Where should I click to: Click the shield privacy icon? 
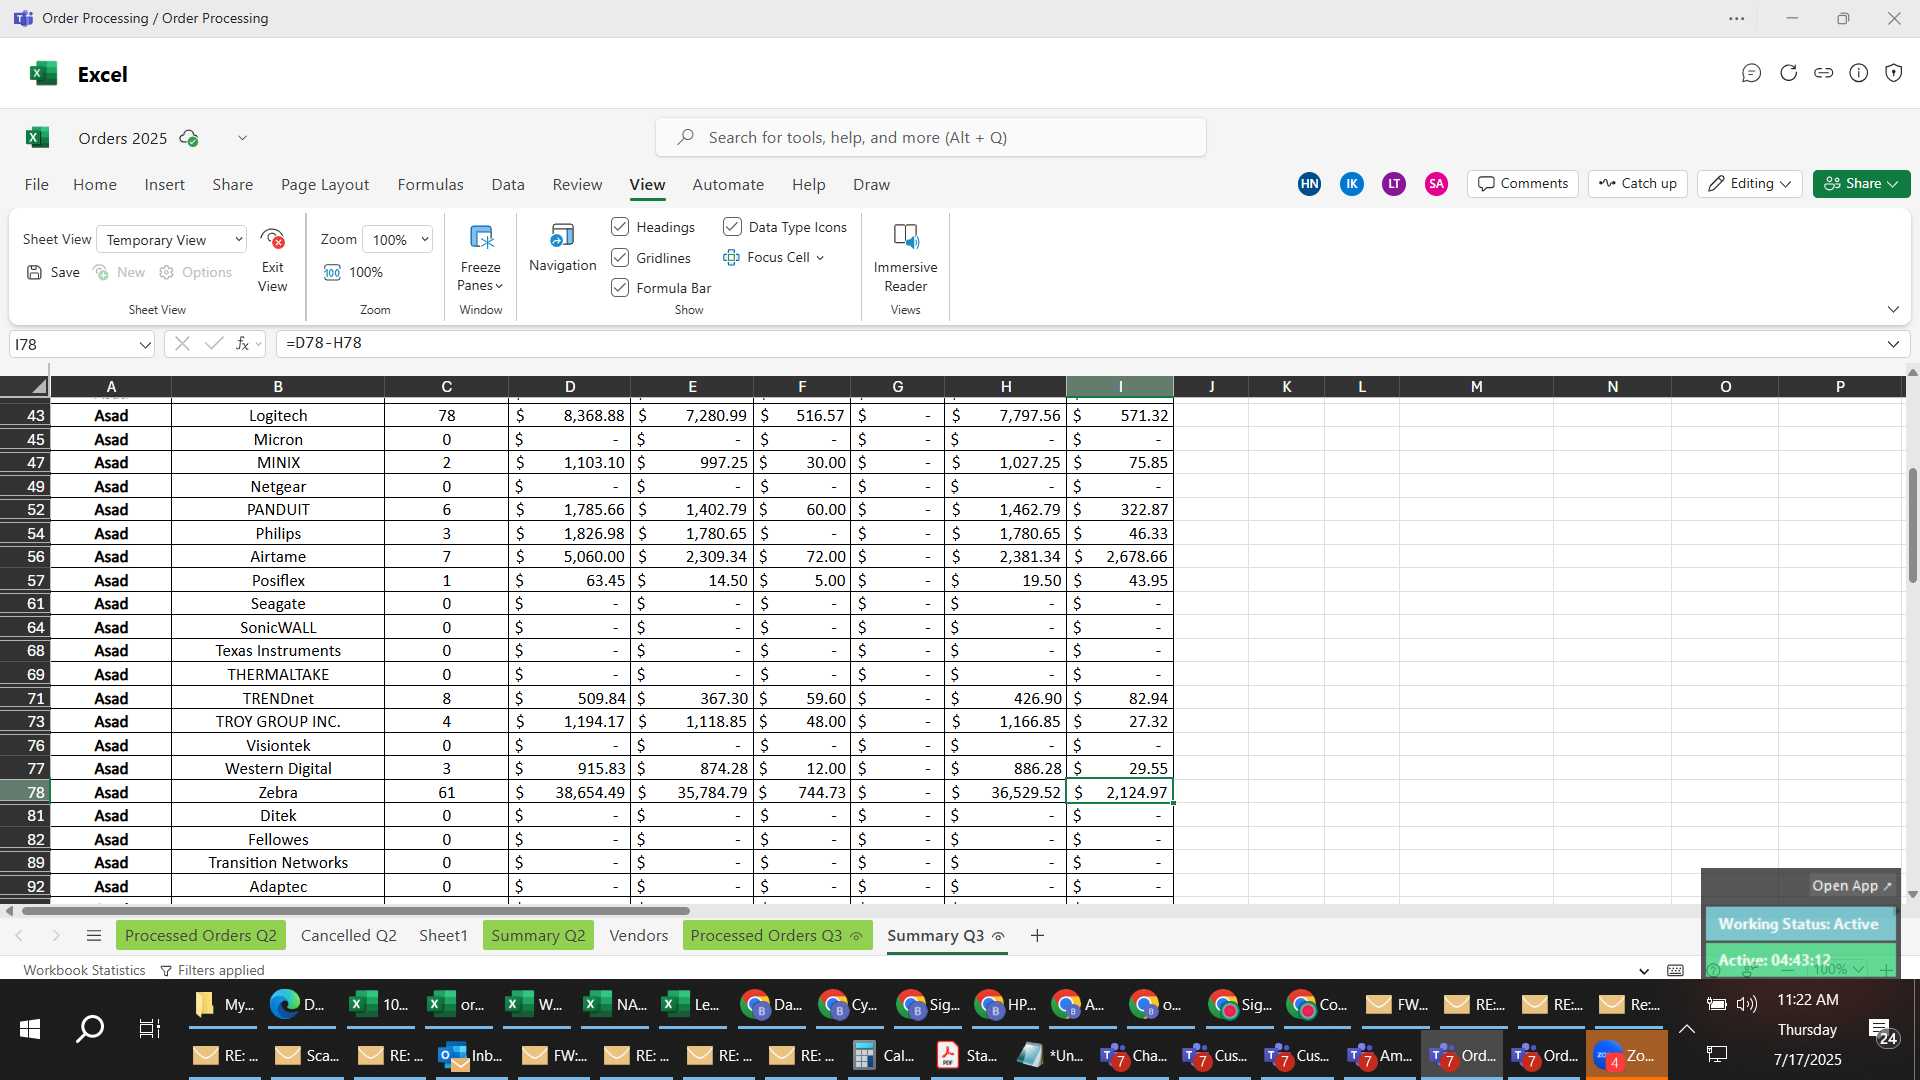click(x=1894, y=73)
